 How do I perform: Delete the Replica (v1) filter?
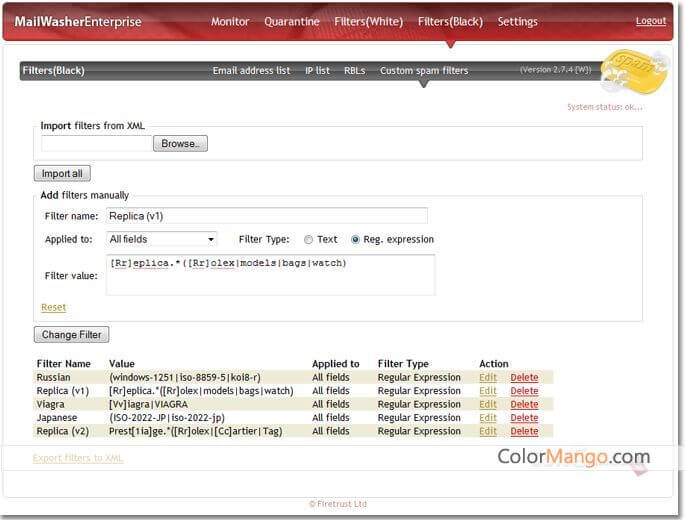pyautogui.click(x=524, y=391)
